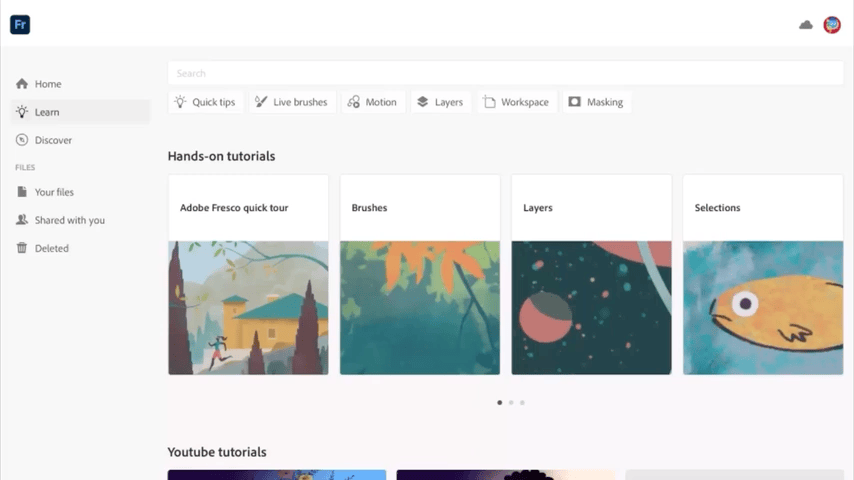Image resolution: width=854 pixels, height=480 pixels.
Task: Click the Quick tips lightbulb icon
Action: pyautogui.click(x=180, y=102)
